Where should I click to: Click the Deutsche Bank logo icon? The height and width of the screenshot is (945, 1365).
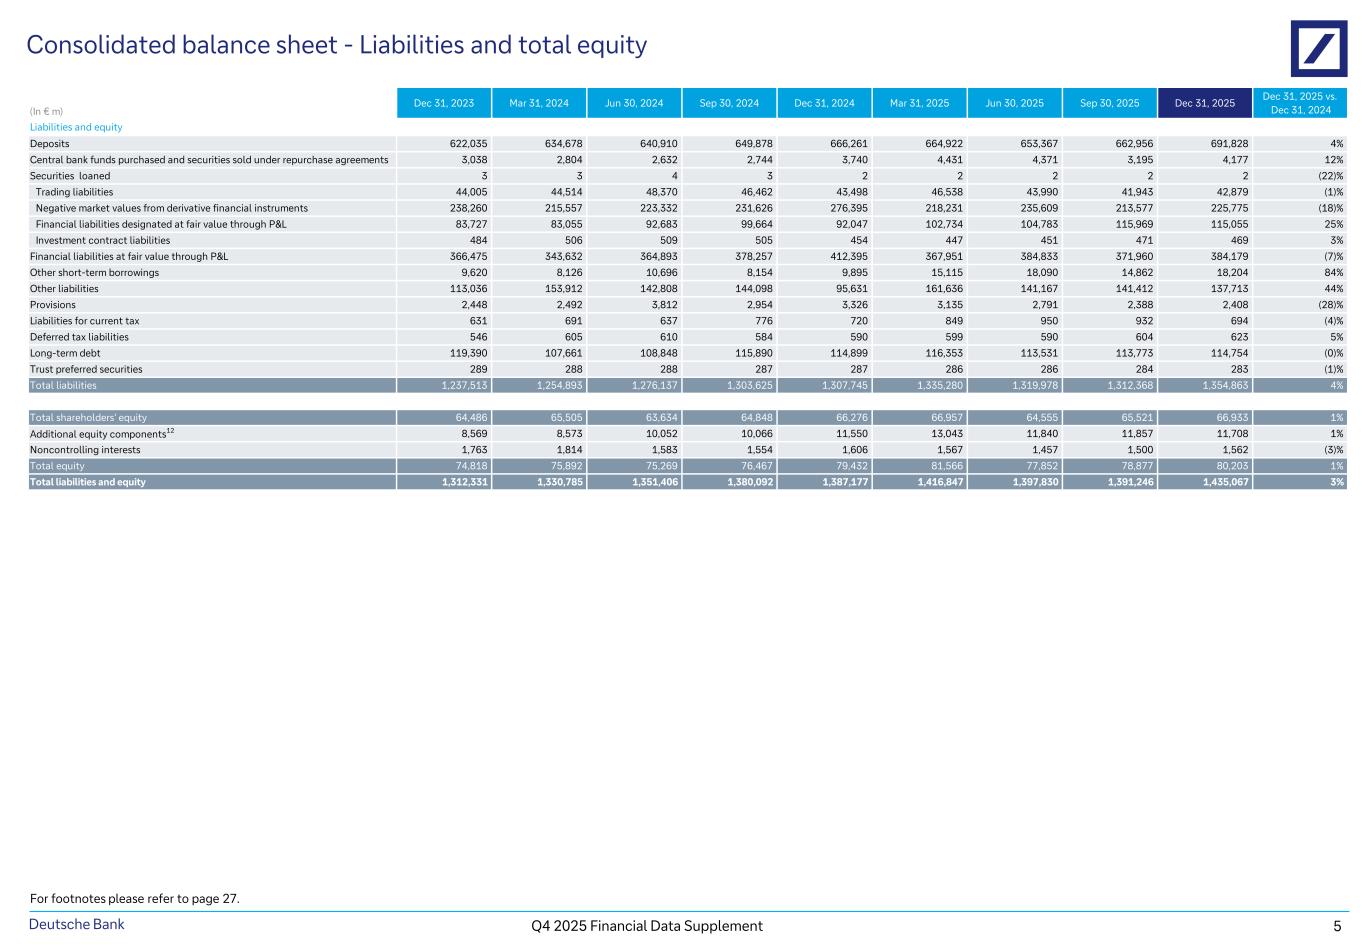1318,48
